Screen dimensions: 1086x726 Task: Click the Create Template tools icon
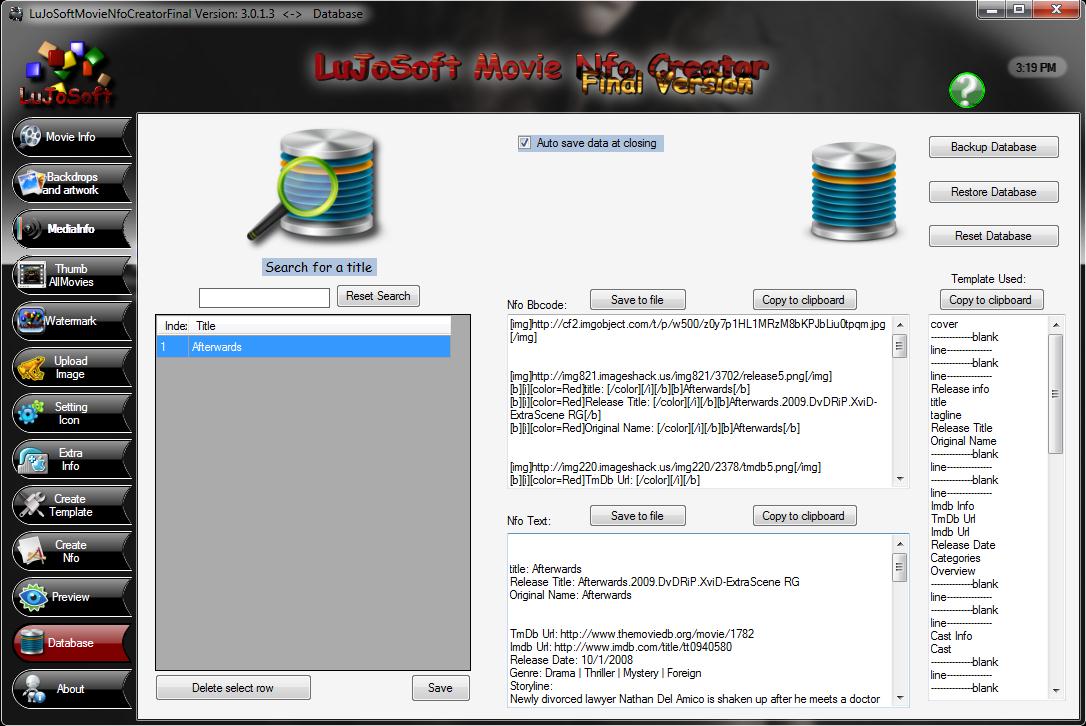click(x=32, y=505)
